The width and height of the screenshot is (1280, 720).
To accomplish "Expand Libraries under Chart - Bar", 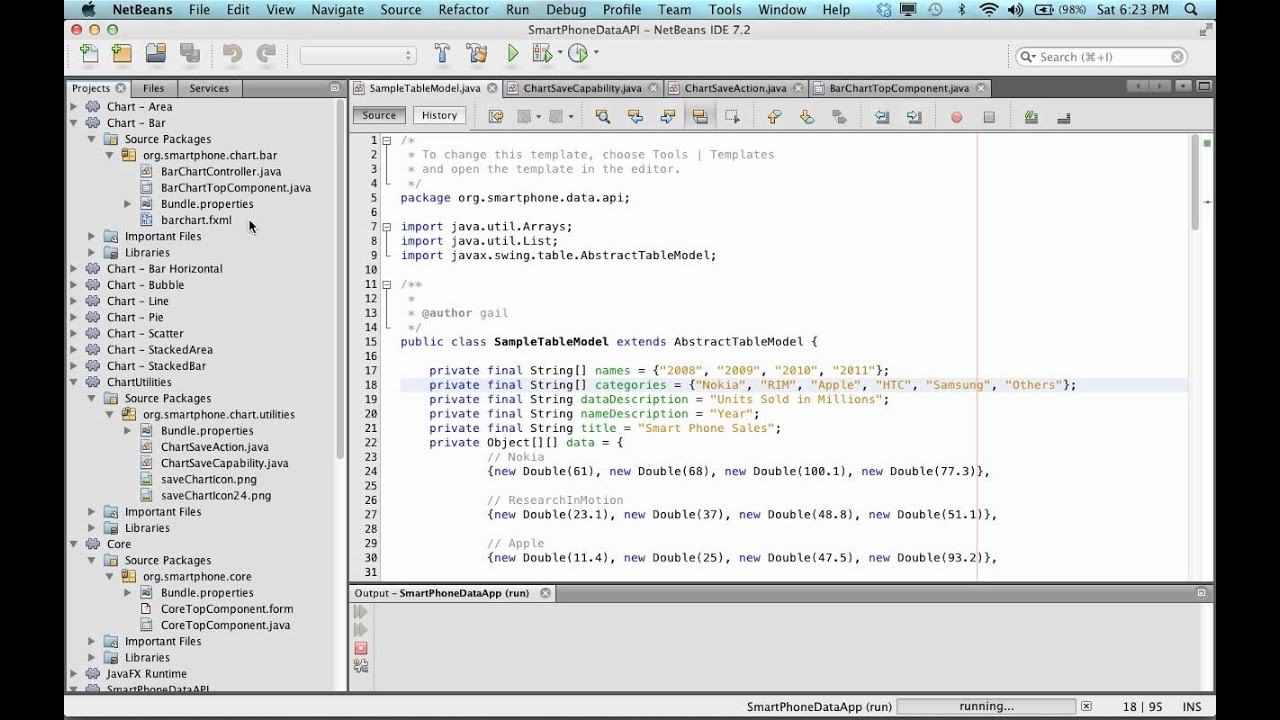I will [92, 253].
